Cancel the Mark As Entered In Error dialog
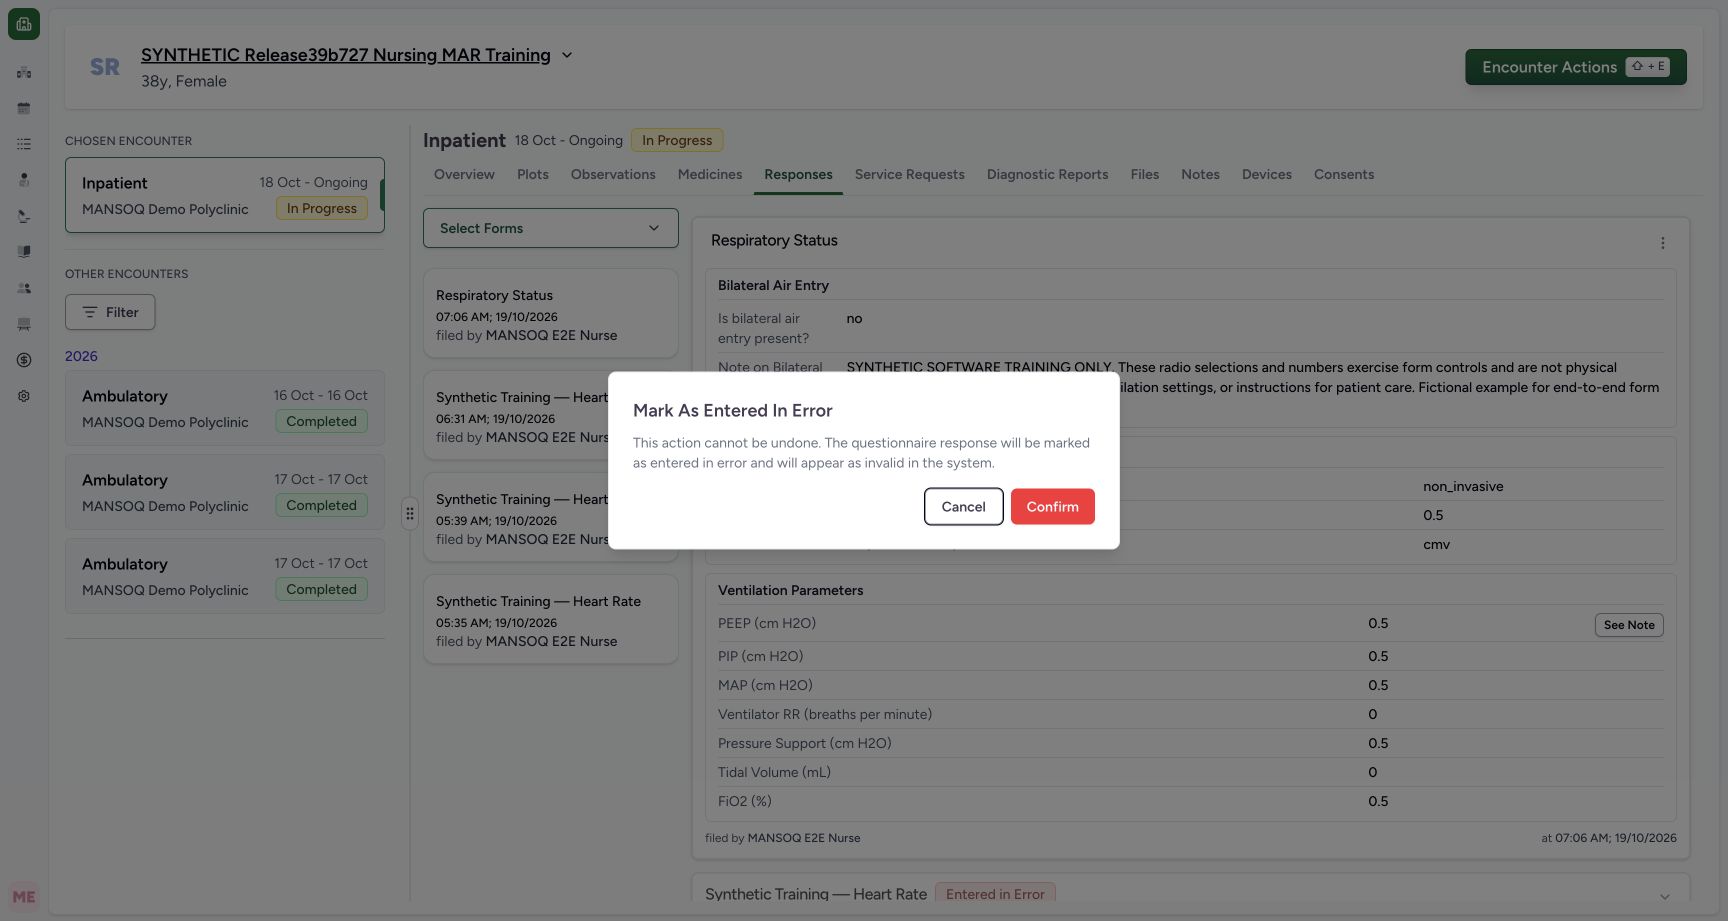1728x921 pixels. [x=963, y=507]
